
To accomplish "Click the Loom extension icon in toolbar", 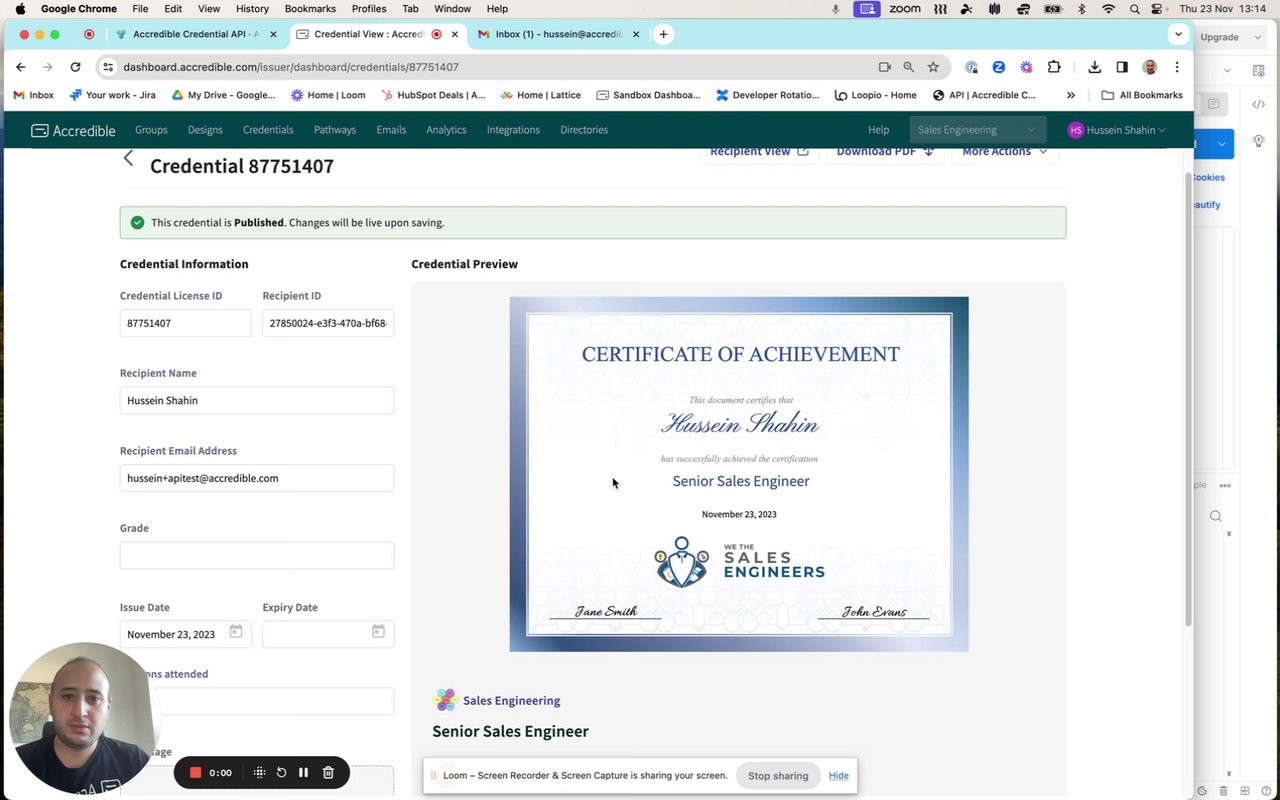I will [x=1026, y=67].
